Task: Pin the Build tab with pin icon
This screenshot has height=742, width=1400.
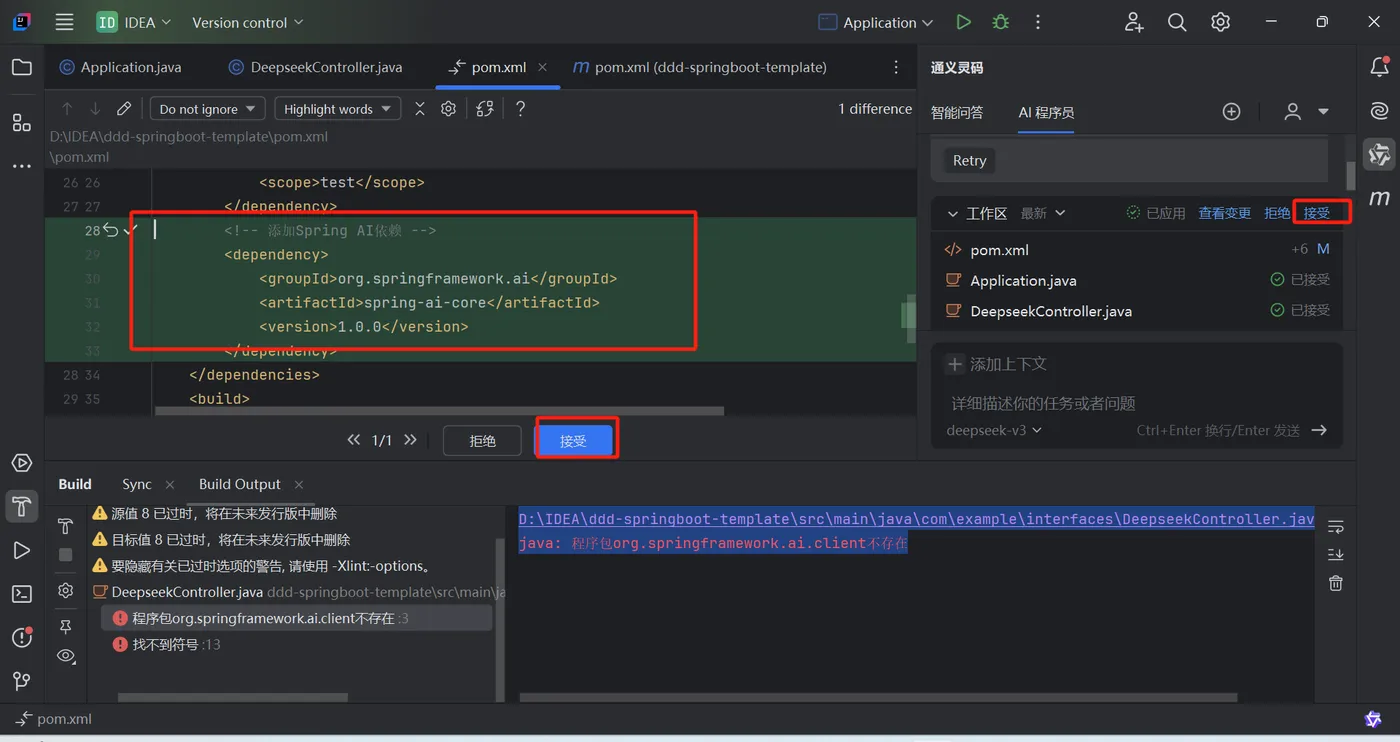Action: coord(66,626)
